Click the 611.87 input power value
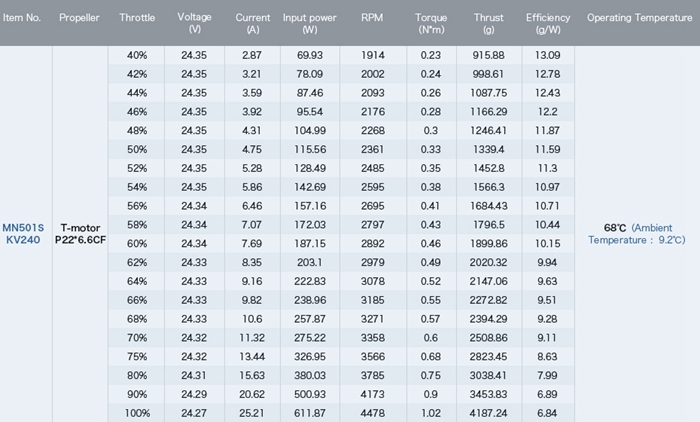 point(310,413)
